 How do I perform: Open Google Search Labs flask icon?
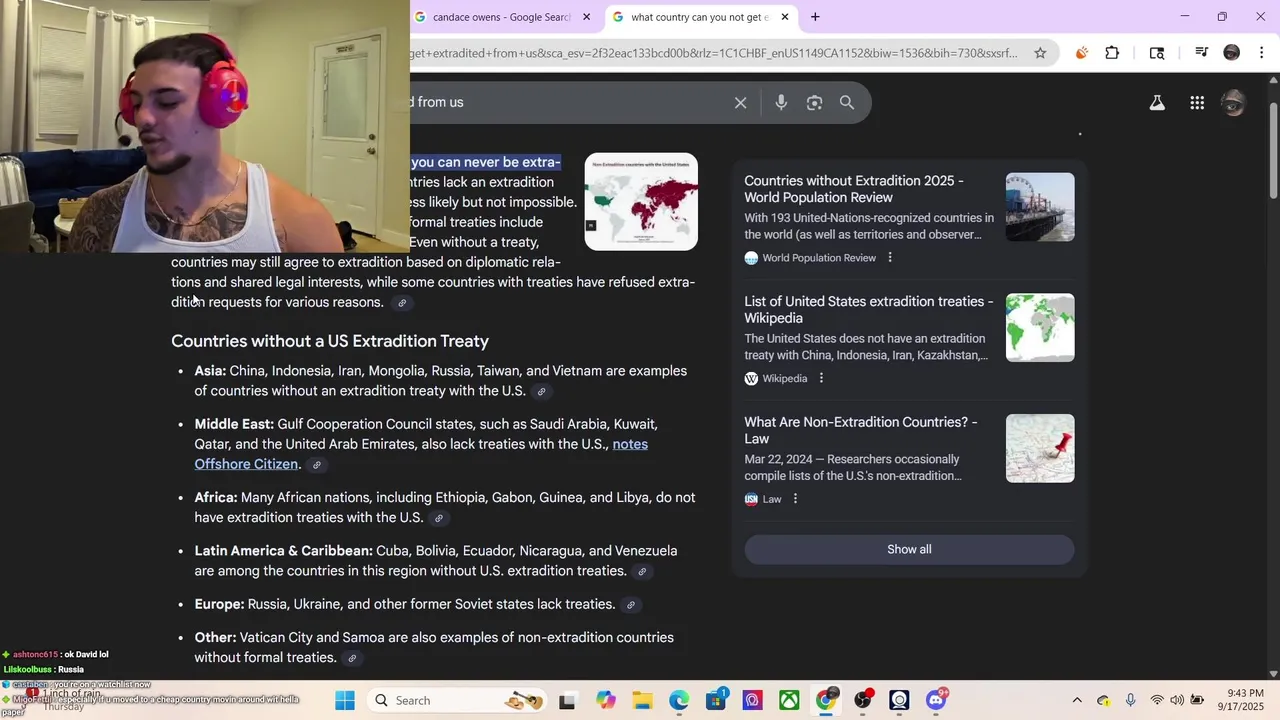coord(1157,102)
